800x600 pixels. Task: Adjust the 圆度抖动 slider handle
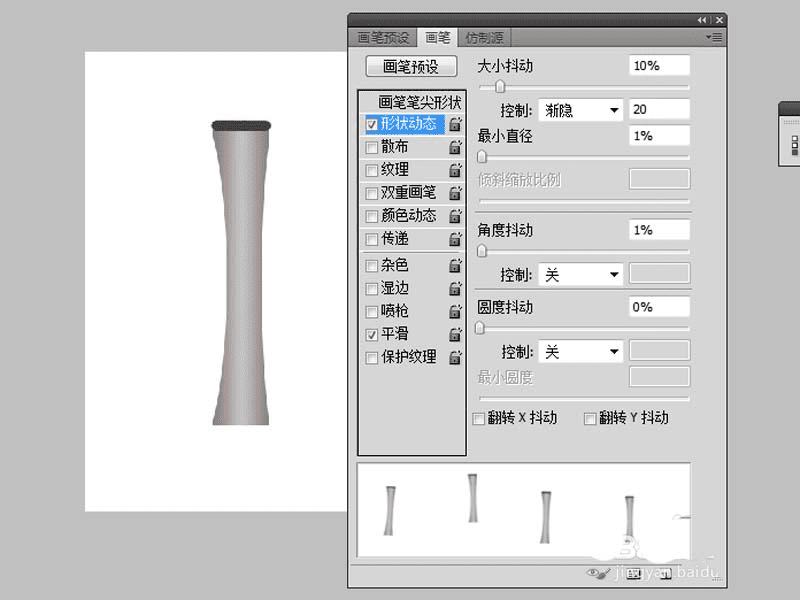pos(480,328)
